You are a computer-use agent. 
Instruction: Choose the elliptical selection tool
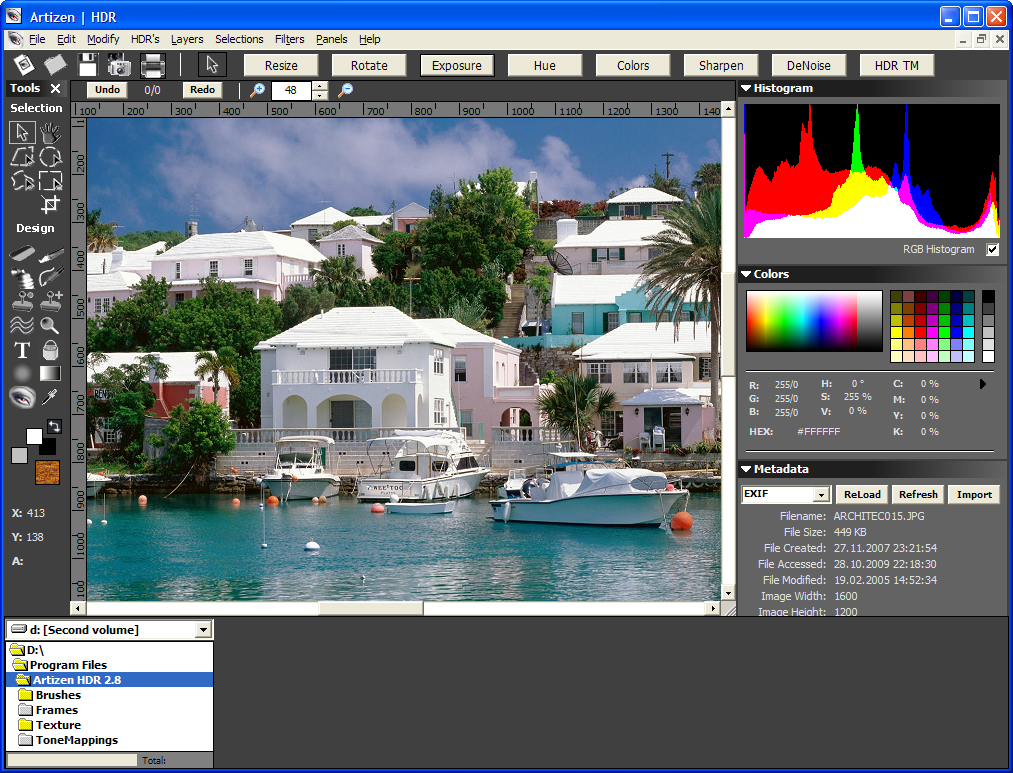tap(50, 157)
